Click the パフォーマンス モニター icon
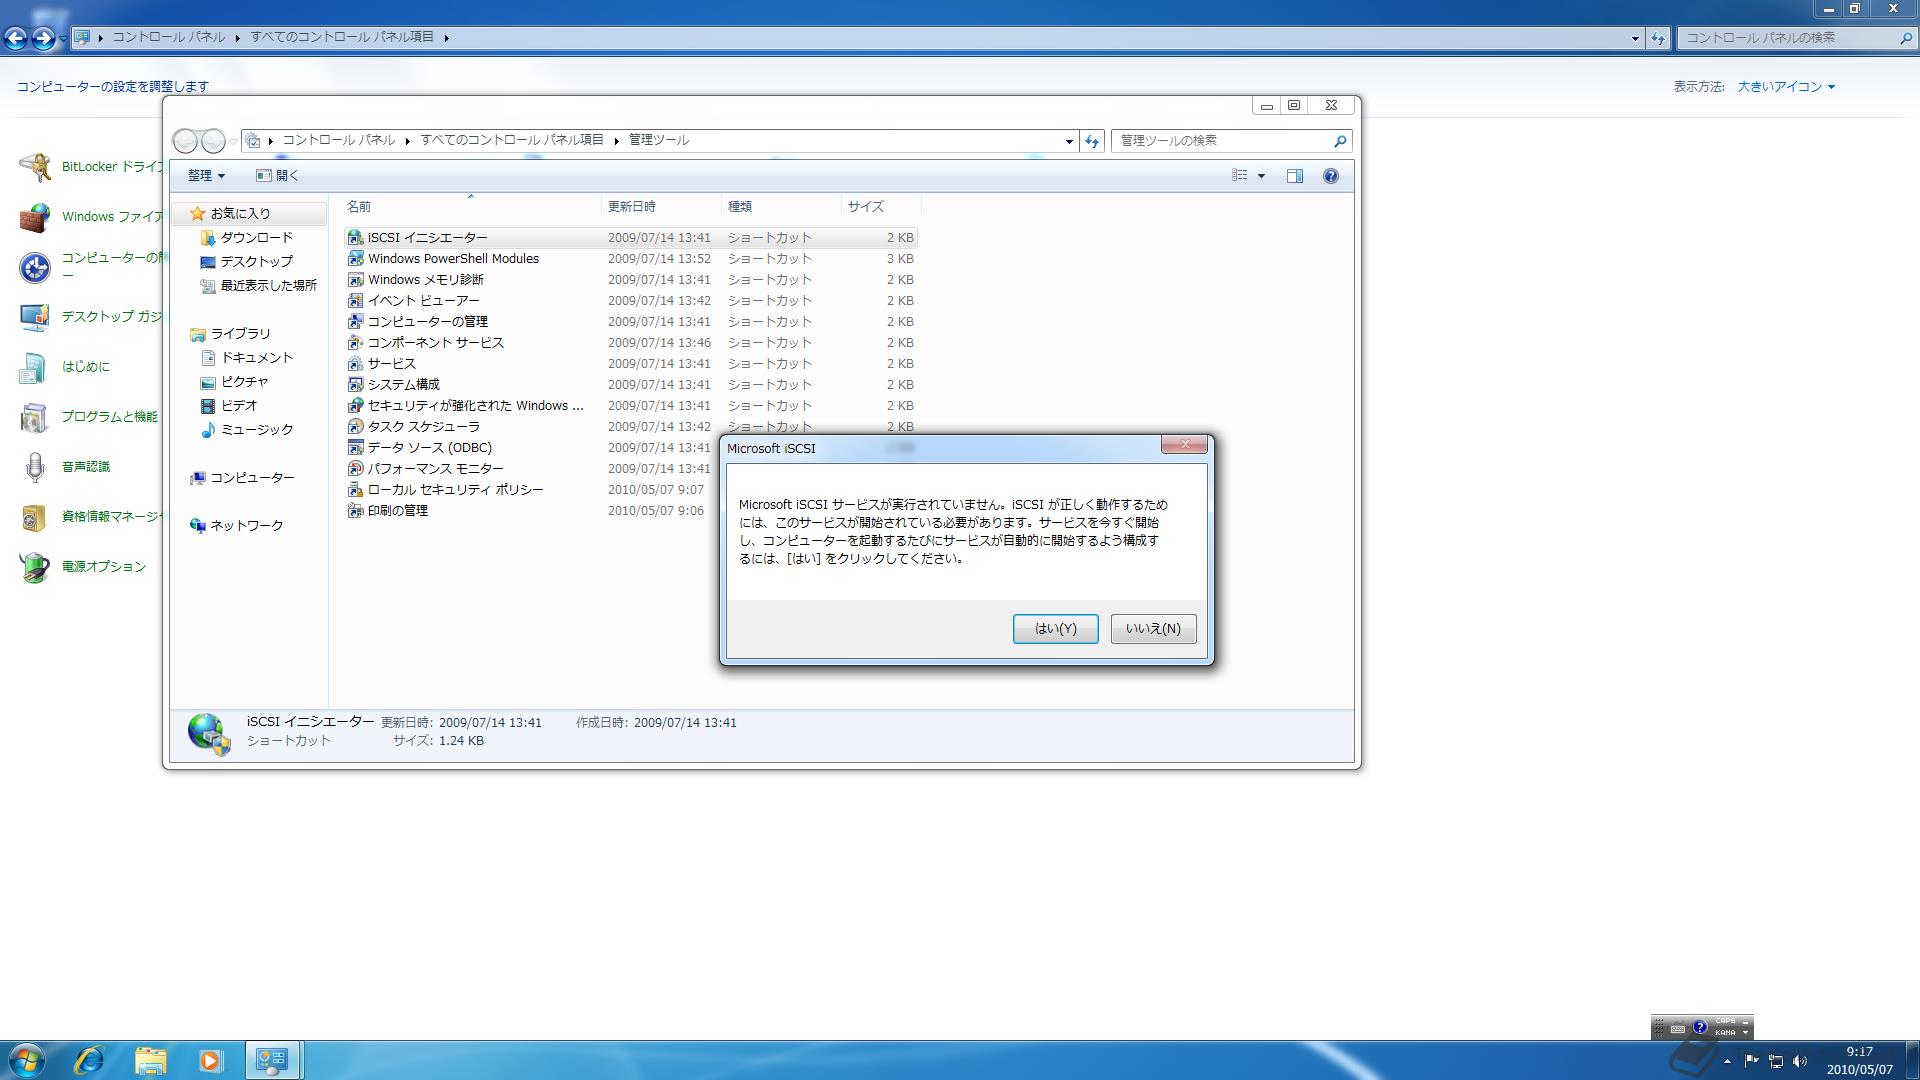 tap(355, 469)
